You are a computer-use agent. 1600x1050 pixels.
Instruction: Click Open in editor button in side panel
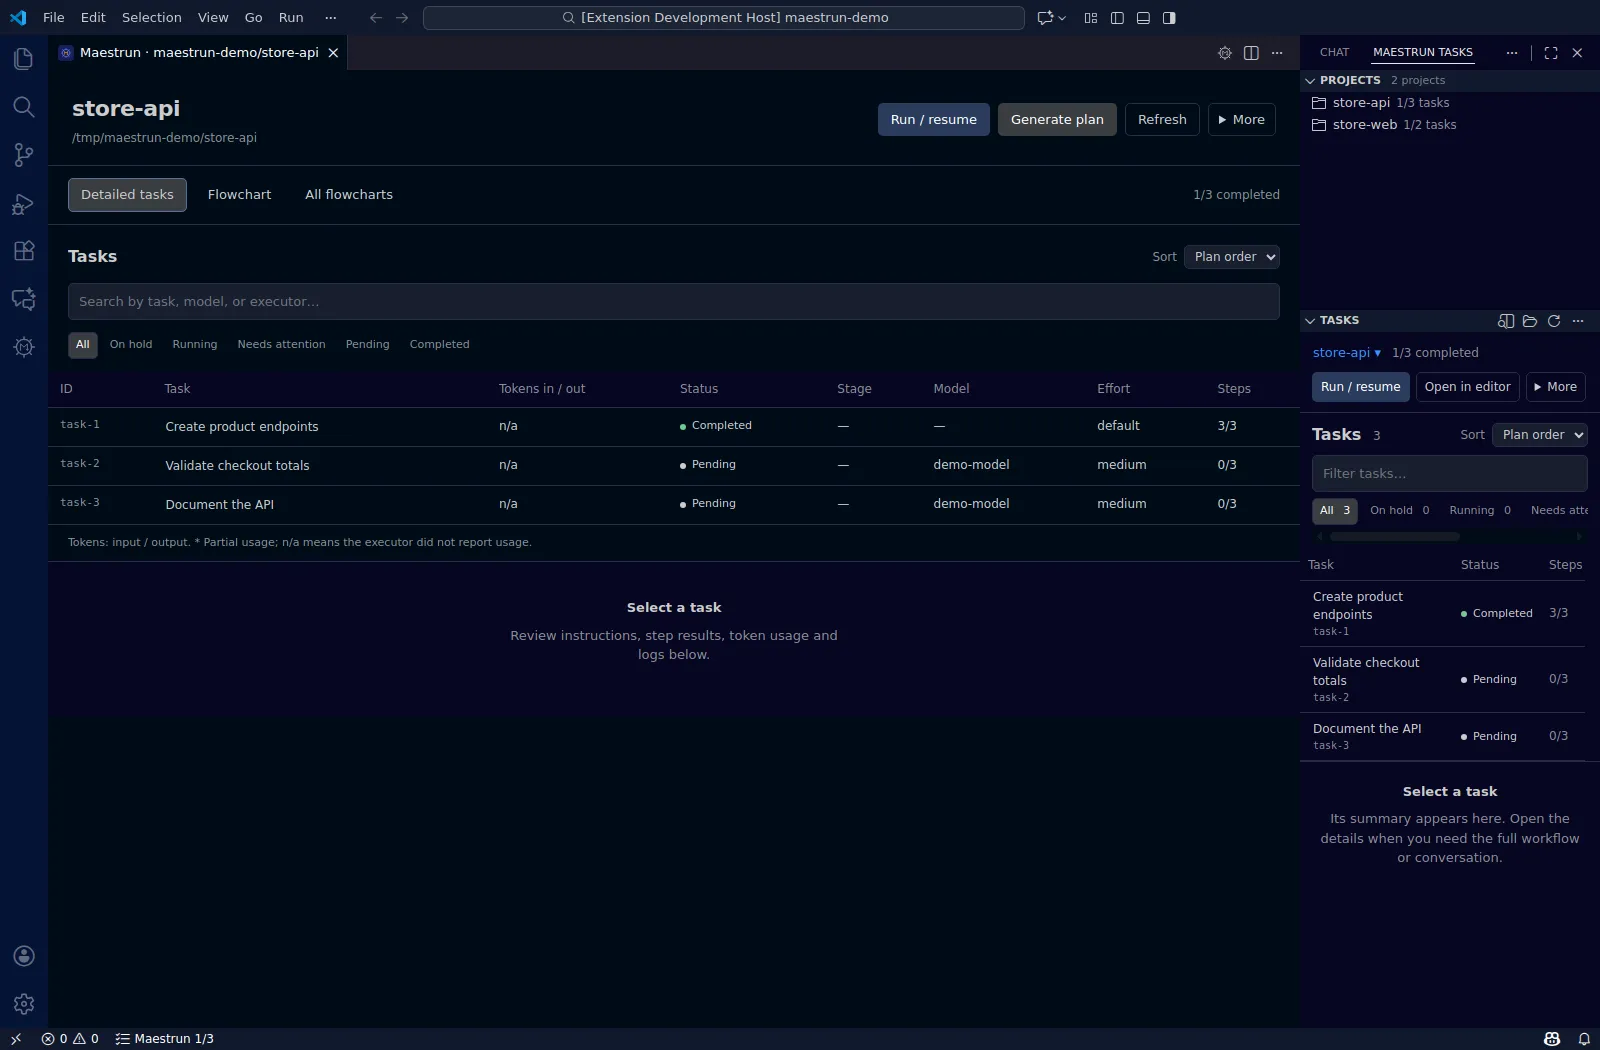coord(1467,387)
